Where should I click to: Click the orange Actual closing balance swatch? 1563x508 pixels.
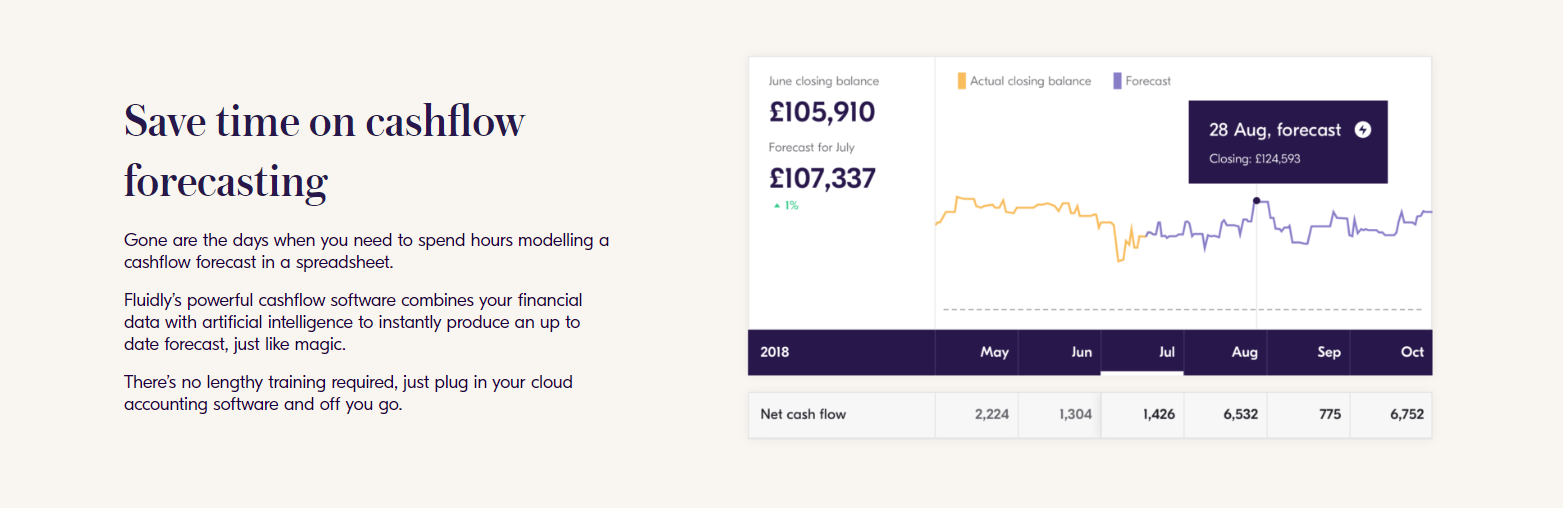(x=962, y=81)
